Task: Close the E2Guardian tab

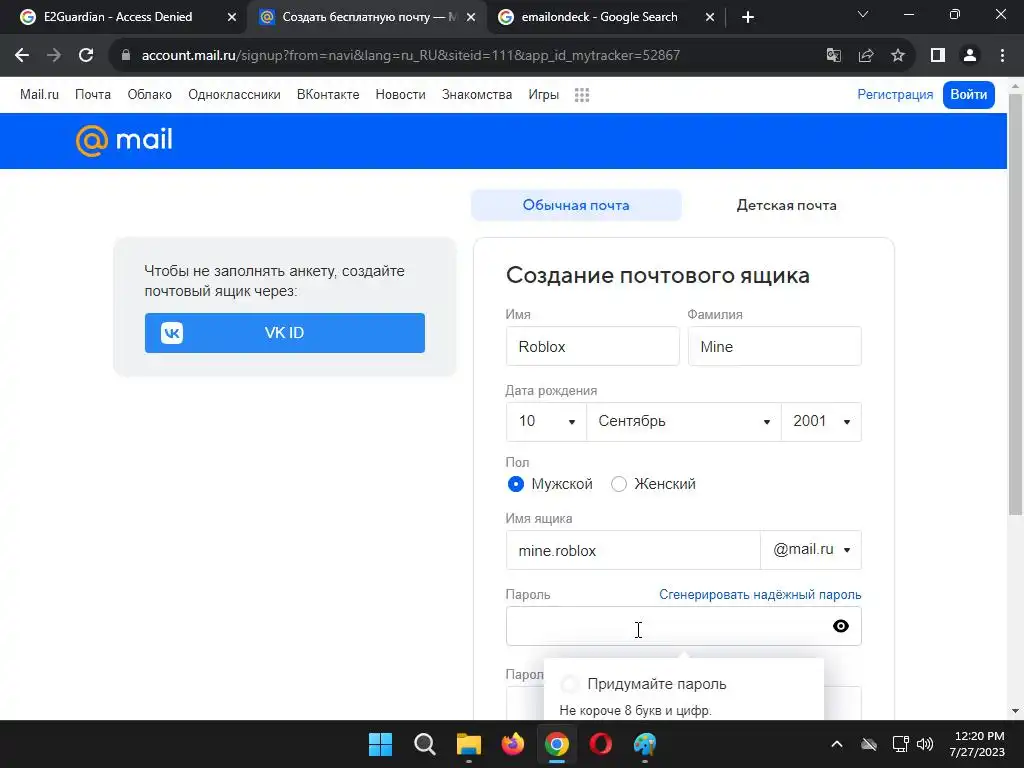Action: click(232, 17)
